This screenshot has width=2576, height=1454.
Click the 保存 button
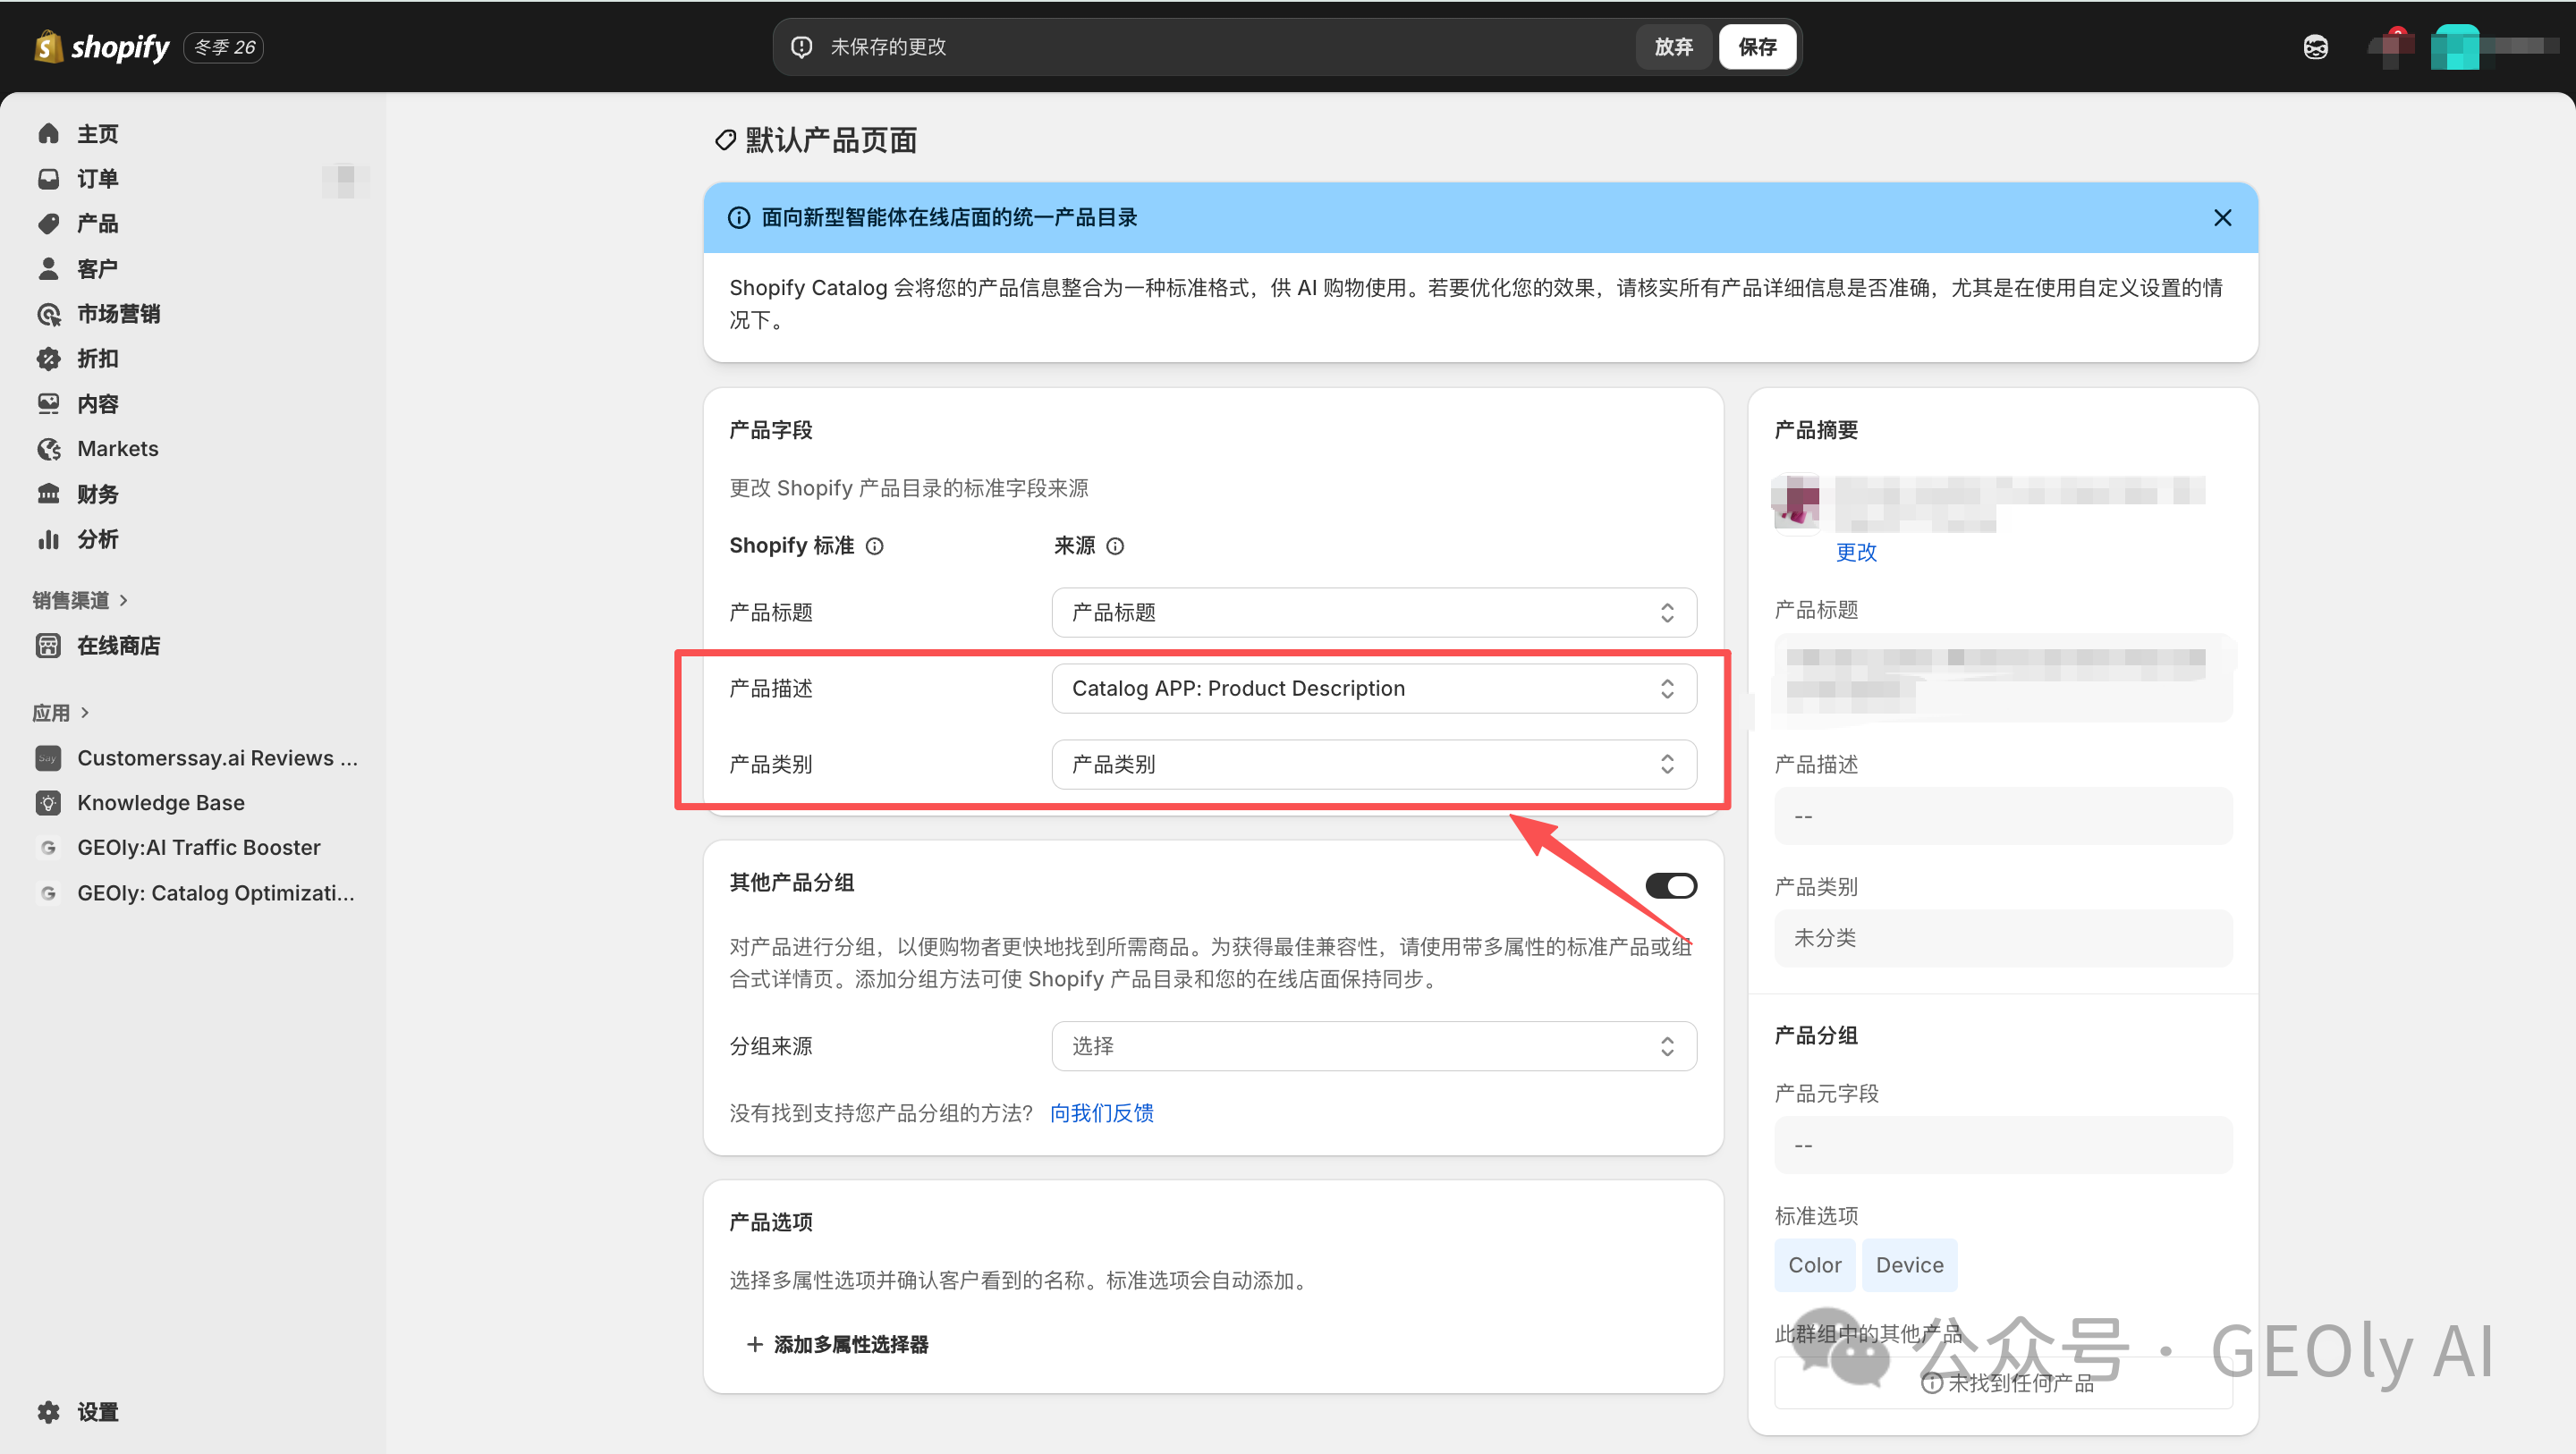click(x=1757, y=47)
